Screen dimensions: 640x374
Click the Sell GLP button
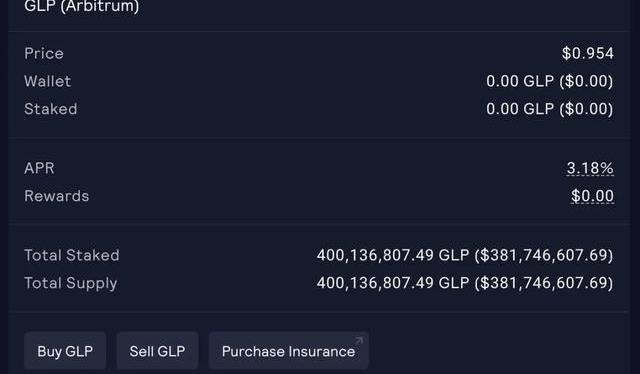coord(158,351)
